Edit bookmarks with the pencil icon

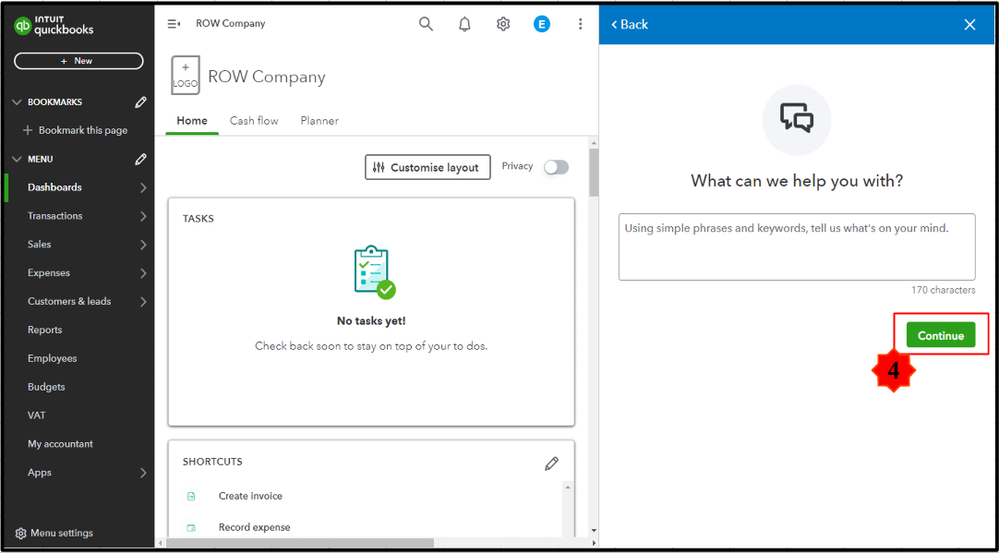click(141, 102)
